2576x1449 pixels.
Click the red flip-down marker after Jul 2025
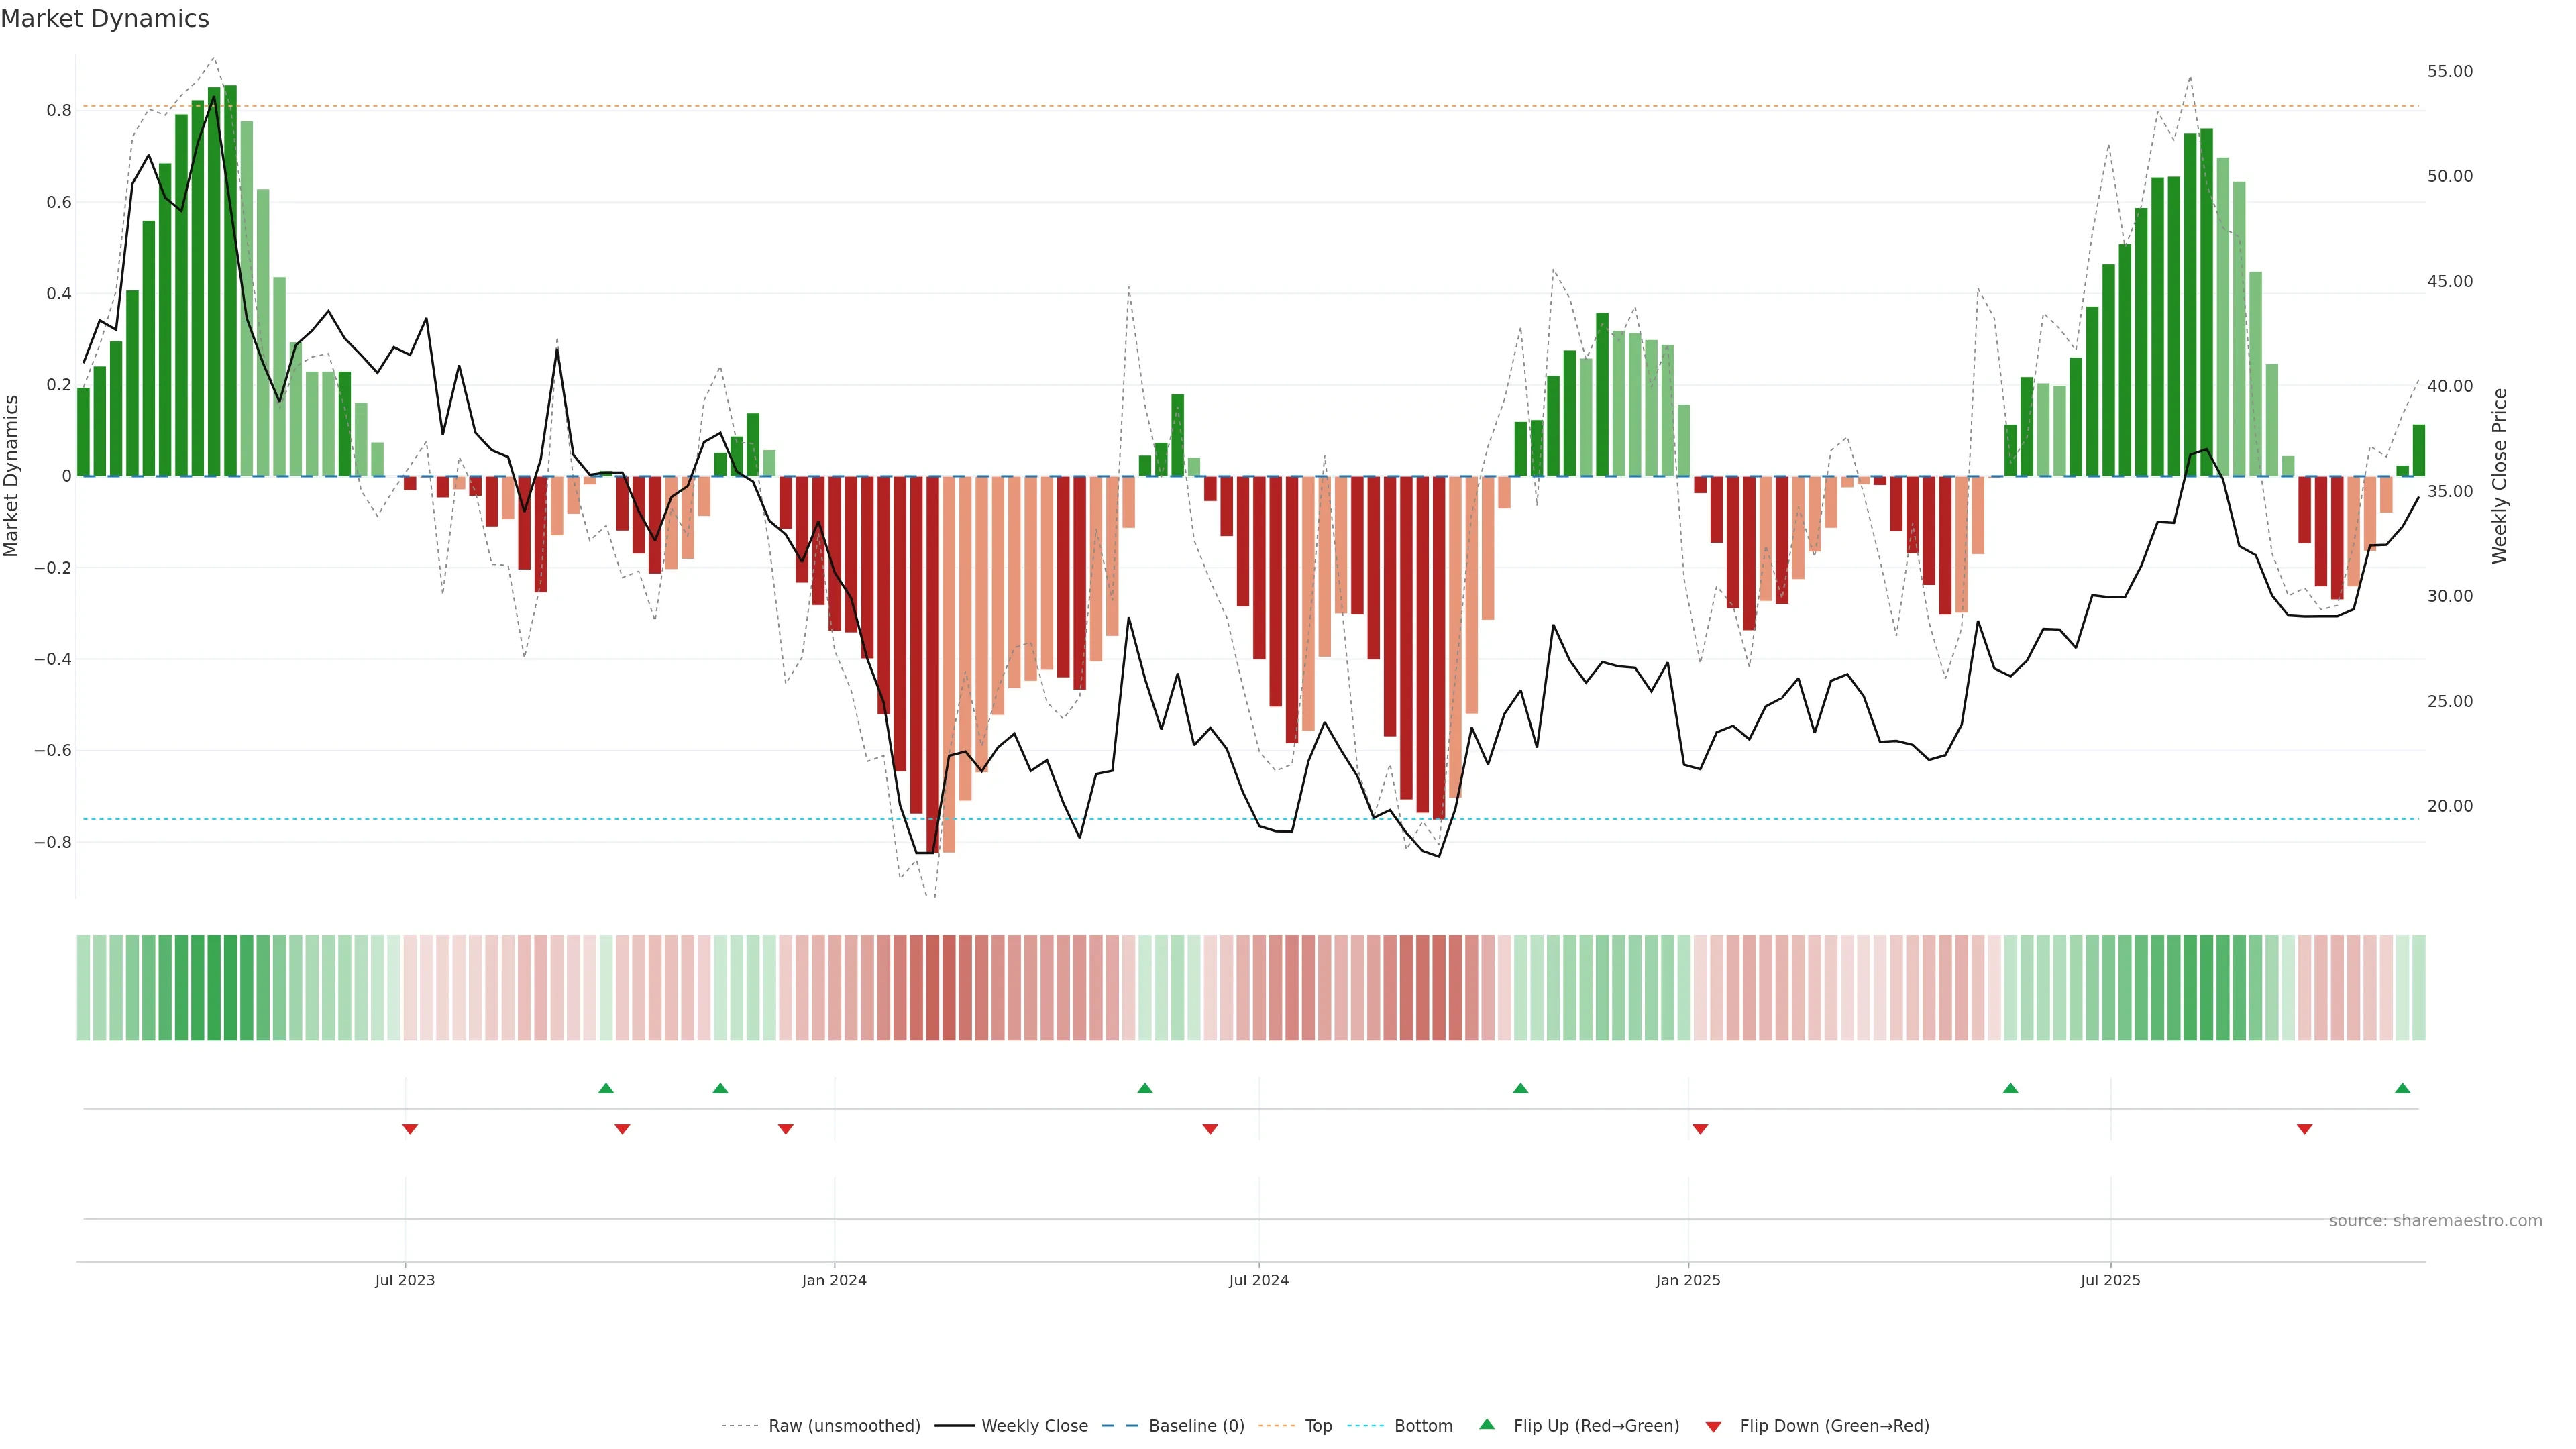(x=2304, y=1129)
